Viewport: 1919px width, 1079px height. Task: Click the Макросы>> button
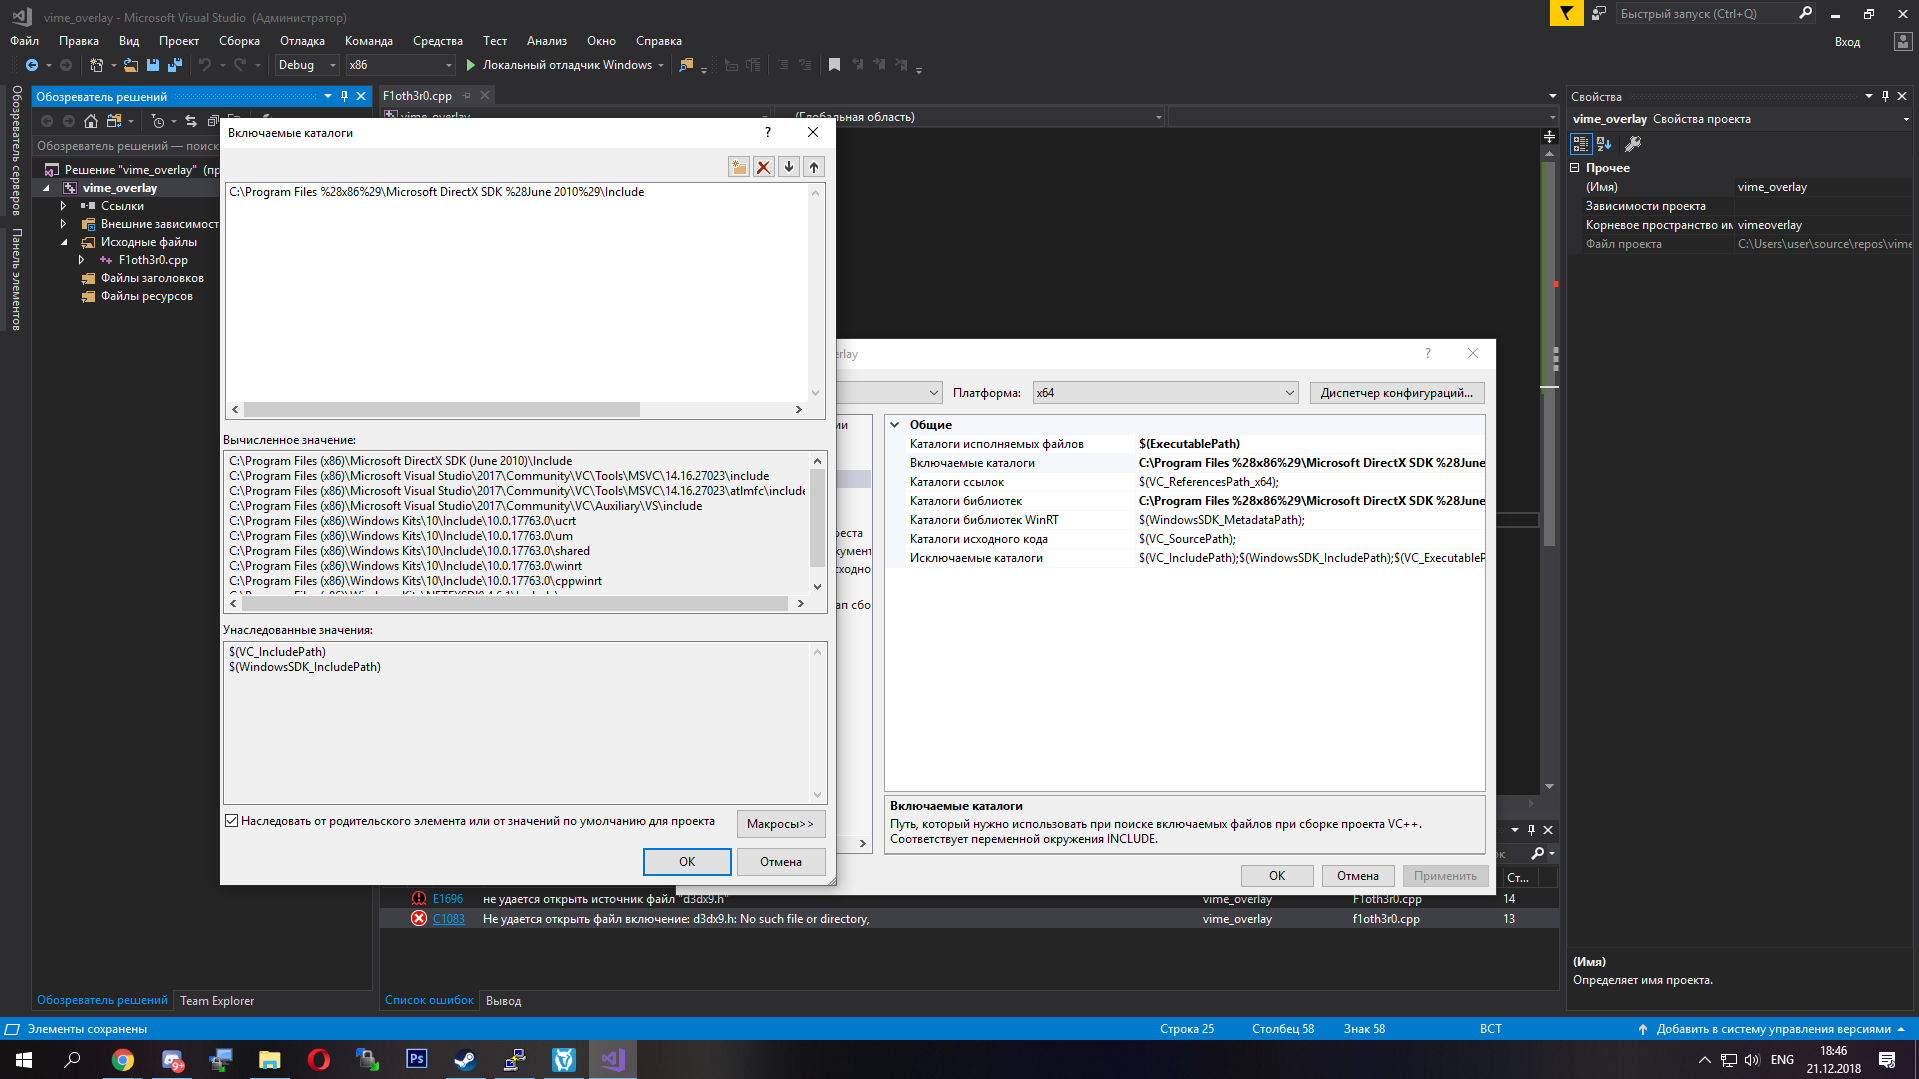click(x=780, y=824)
